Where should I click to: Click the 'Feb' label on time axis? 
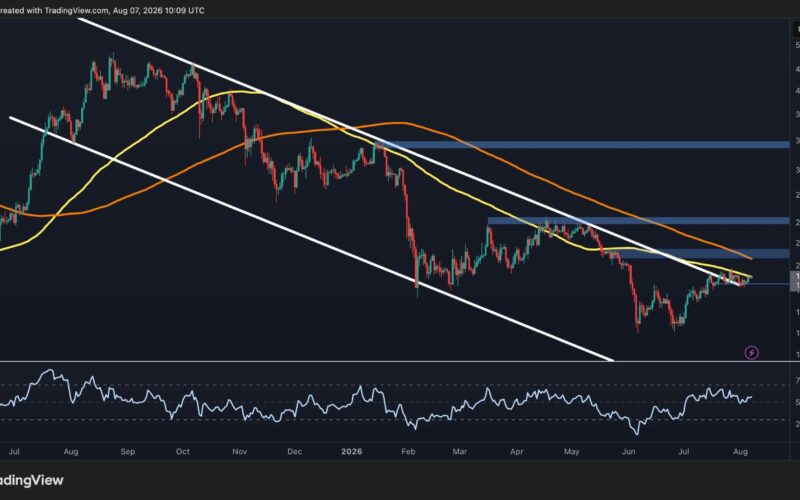408,452
